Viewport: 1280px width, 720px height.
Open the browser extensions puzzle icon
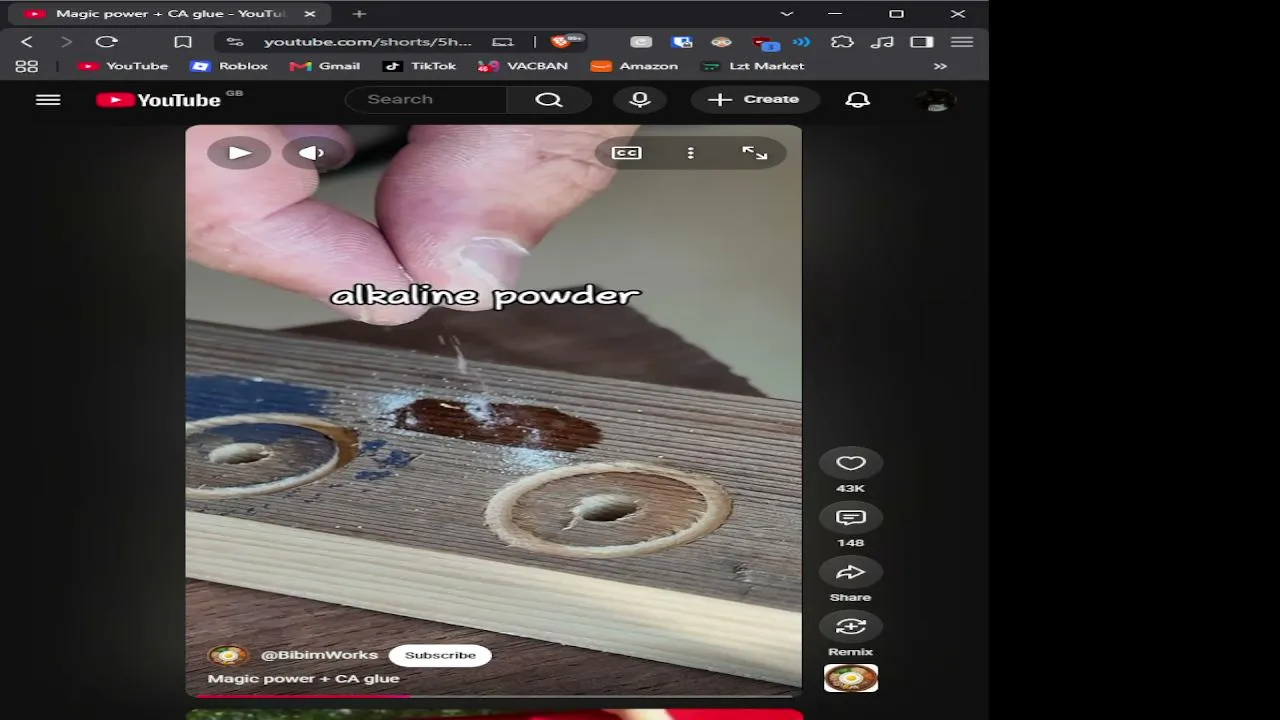click(843, 42)
